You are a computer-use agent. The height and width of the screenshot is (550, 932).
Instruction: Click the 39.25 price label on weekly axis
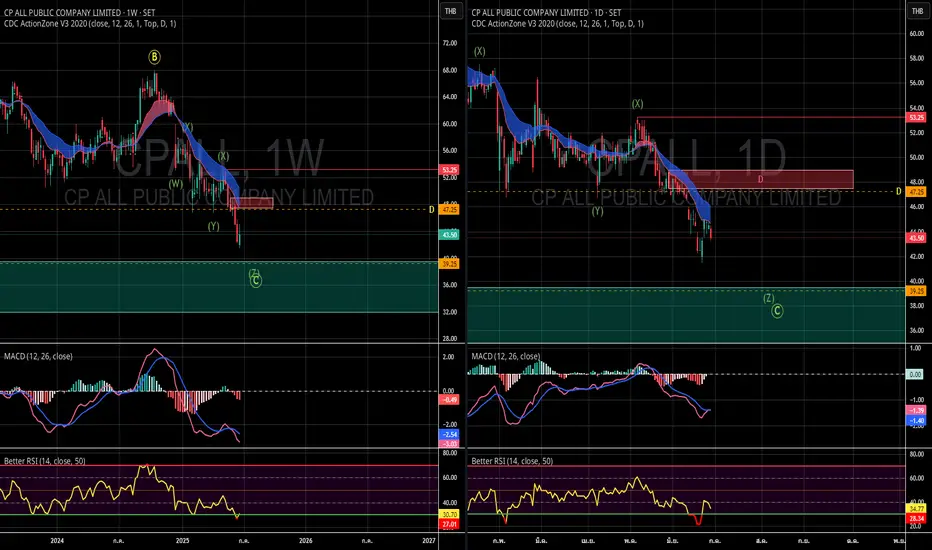449,263
